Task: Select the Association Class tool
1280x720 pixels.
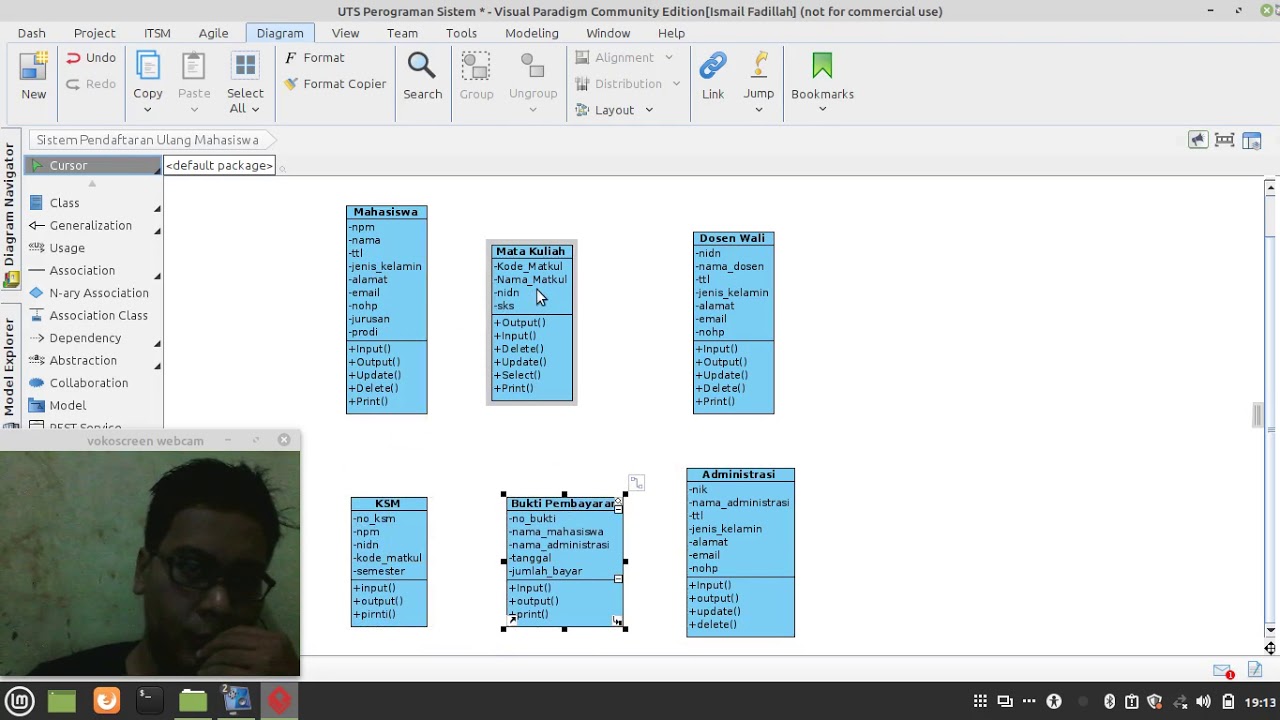Action: 98,315
